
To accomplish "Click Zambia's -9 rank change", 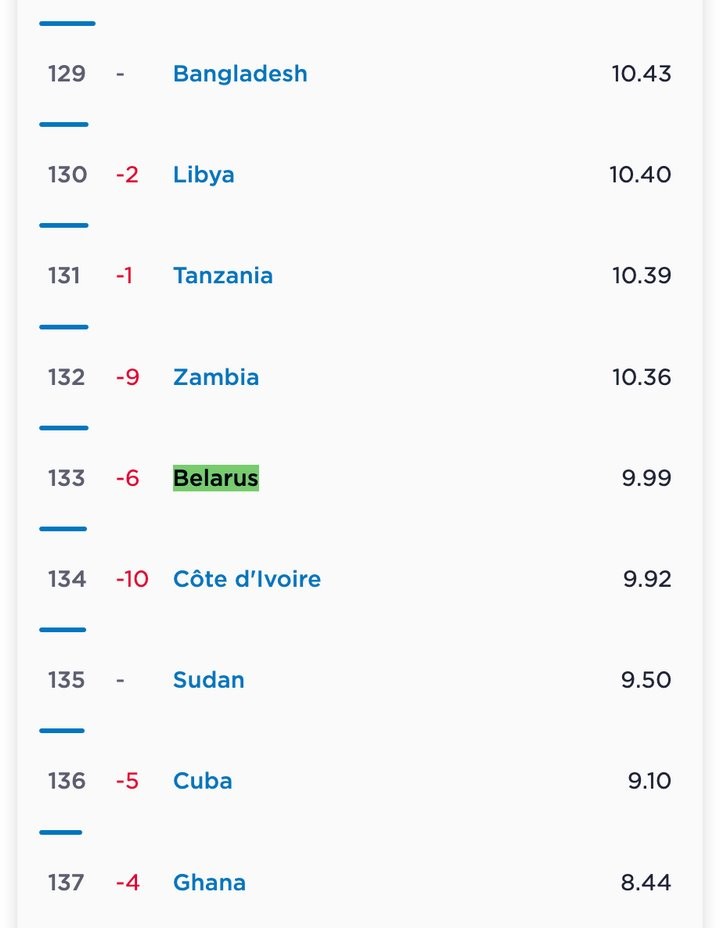I will (x=127, y=377).
